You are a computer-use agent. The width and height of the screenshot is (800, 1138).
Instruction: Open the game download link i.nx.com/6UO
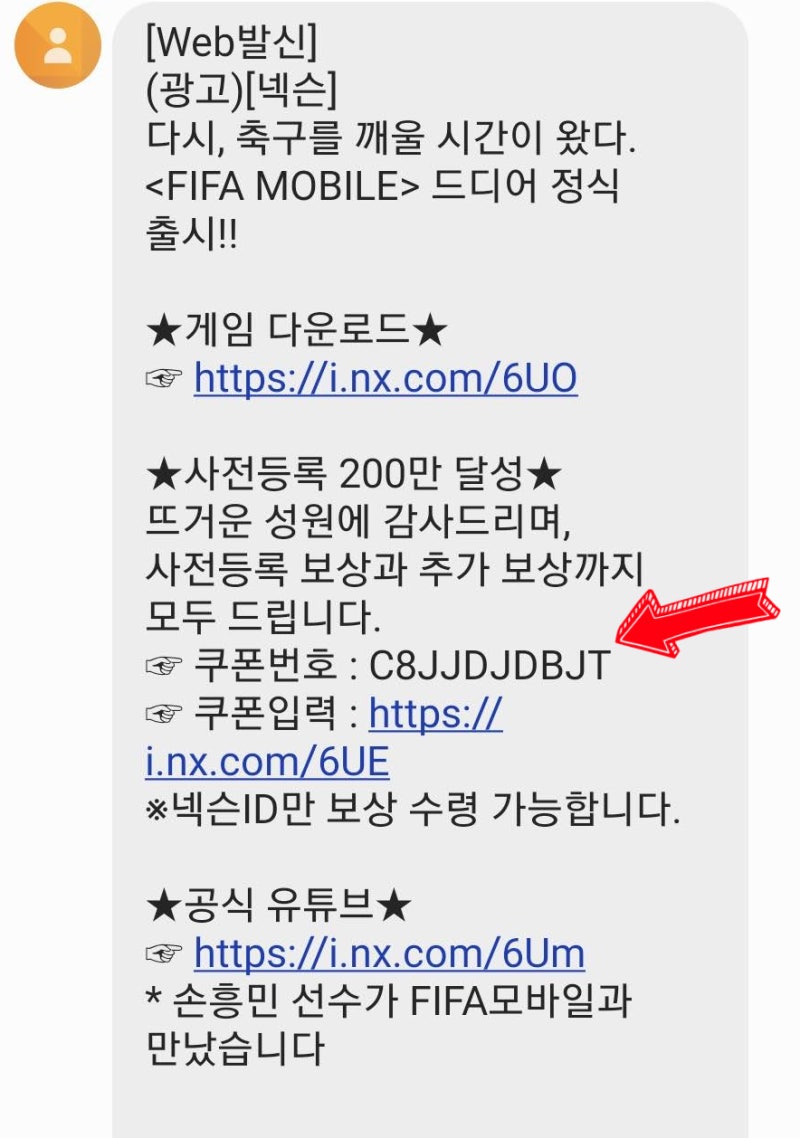click(385, 378)
